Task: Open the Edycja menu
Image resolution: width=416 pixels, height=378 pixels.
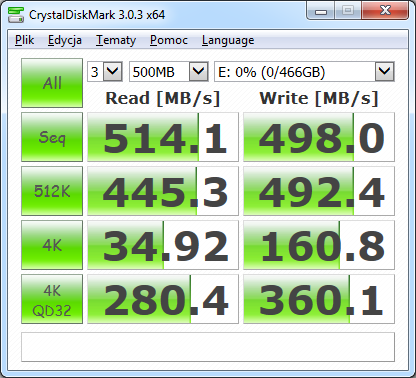Action: tap(65, 40)
